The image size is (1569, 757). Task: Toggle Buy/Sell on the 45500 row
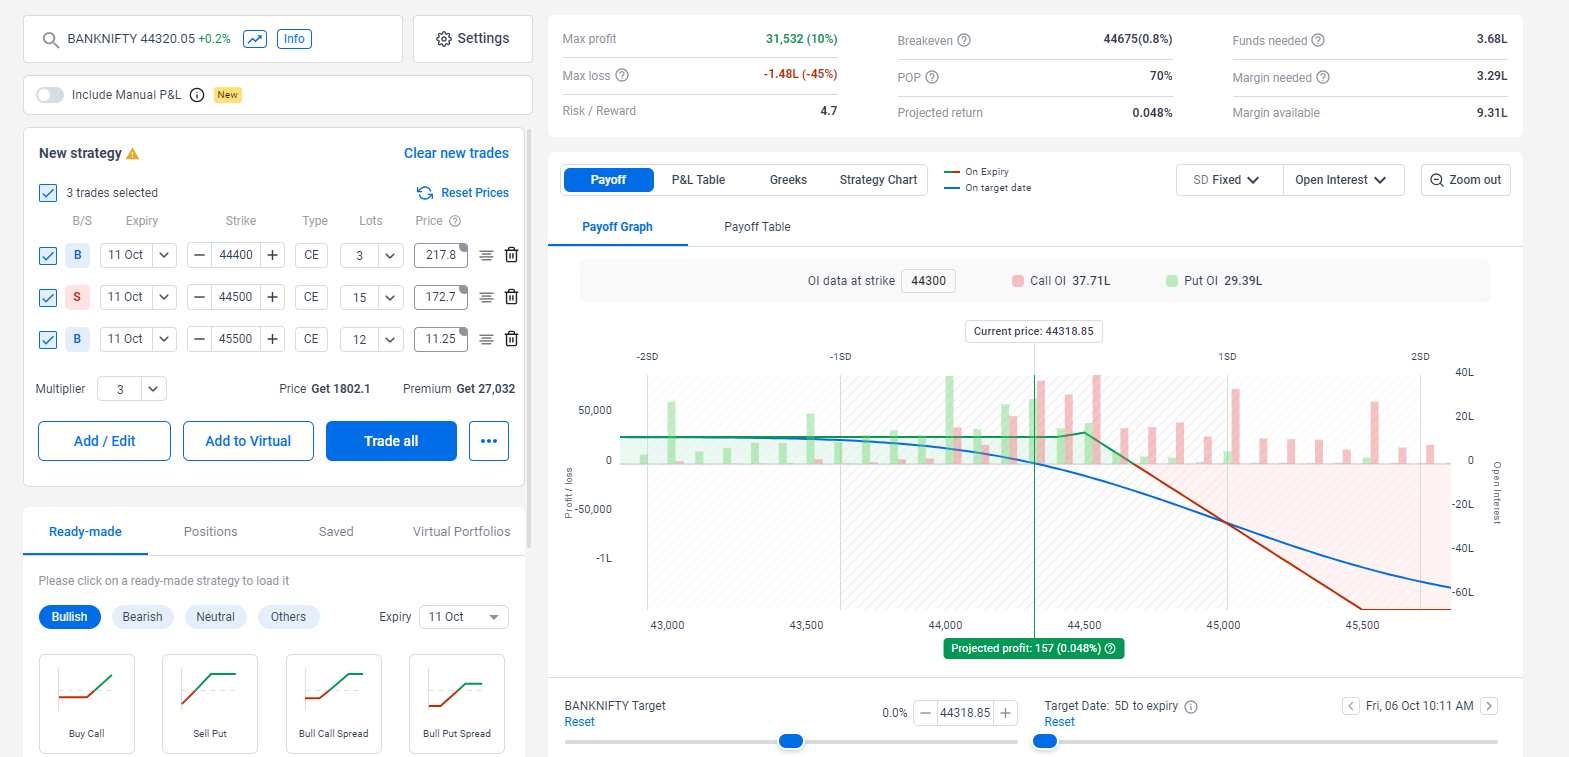click(77, 339)
